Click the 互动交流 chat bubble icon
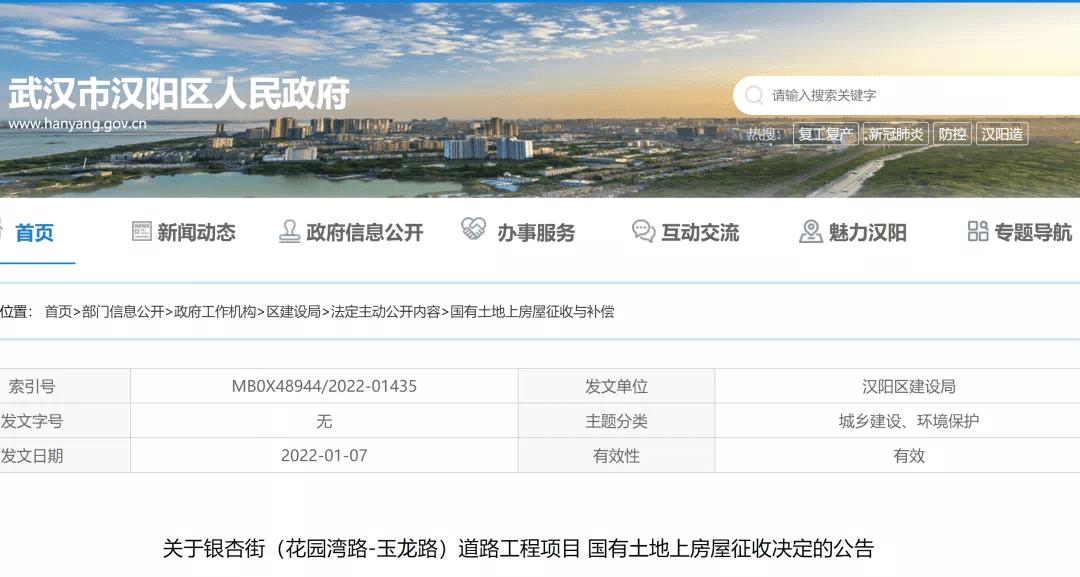Viewport: 1080px width, 577px height. tap(643, 232)
